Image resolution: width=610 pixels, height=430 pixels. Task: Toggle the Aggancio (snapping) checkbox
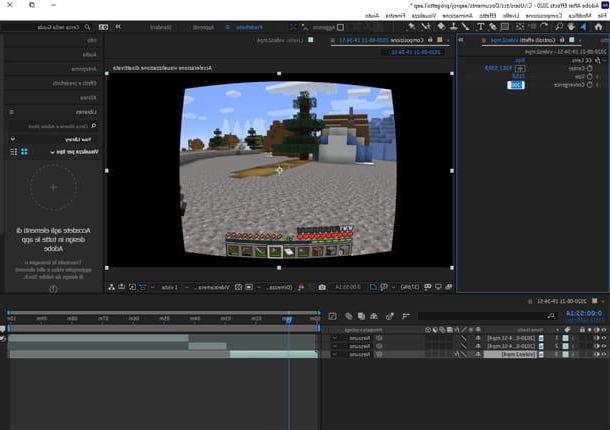point(340,27)
